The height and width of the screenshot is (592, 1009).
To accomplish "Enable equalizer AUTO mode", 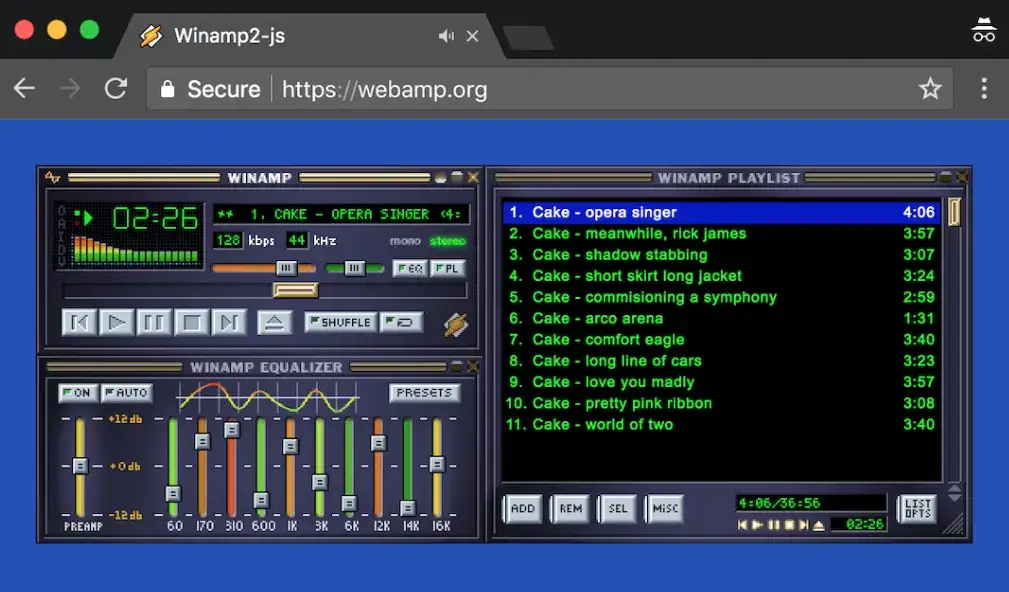I will (x=126, y=393).
